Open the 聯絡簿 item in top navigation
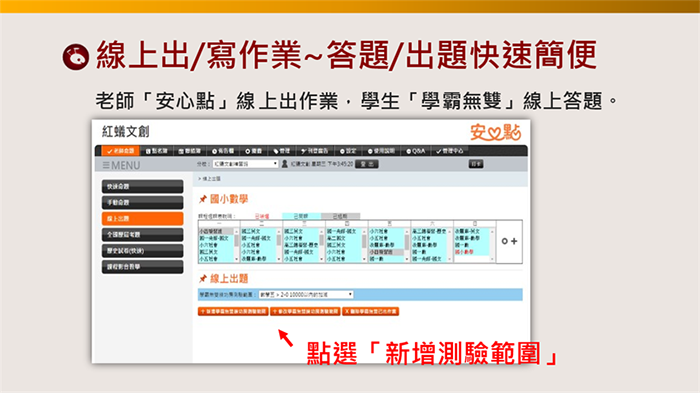 [190, 151]
